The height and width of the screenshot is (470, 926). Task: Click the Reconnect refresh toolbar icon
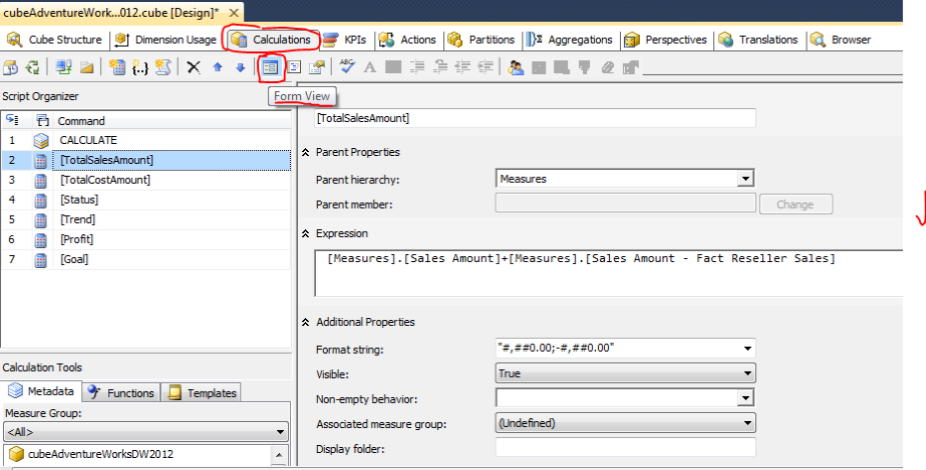32,67
